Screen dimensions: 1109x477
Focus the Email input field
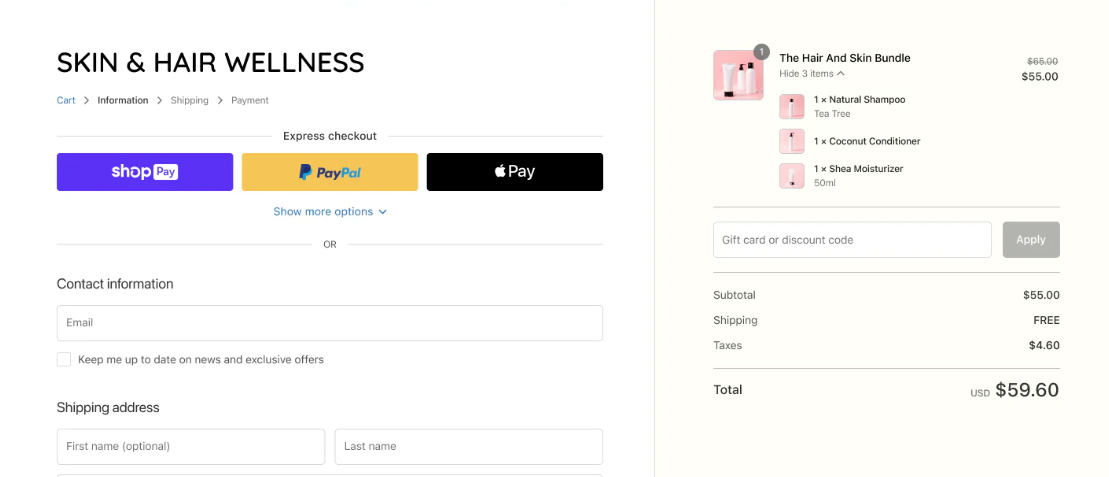tap(330, 323)
